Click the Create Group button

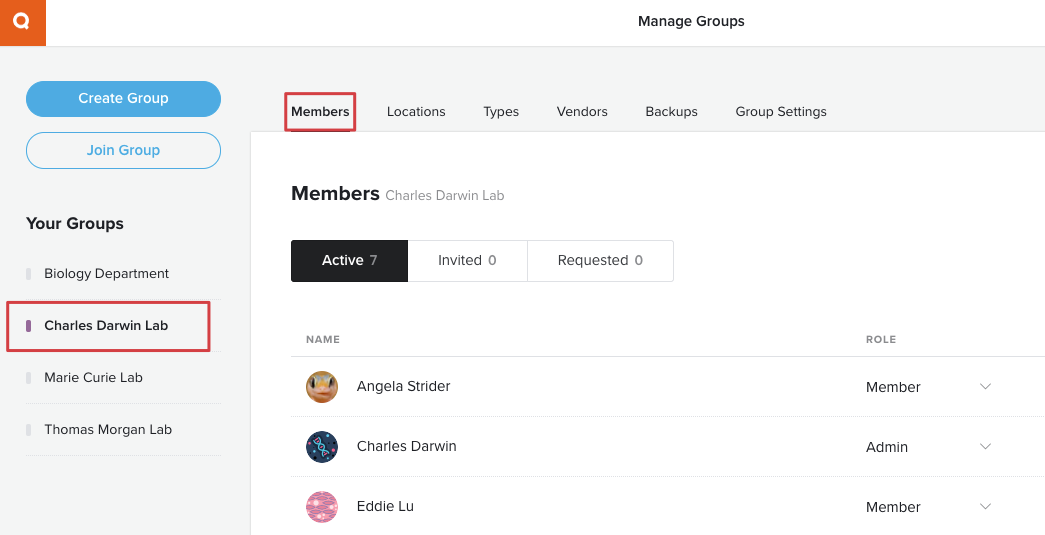(x=123, y=99)
